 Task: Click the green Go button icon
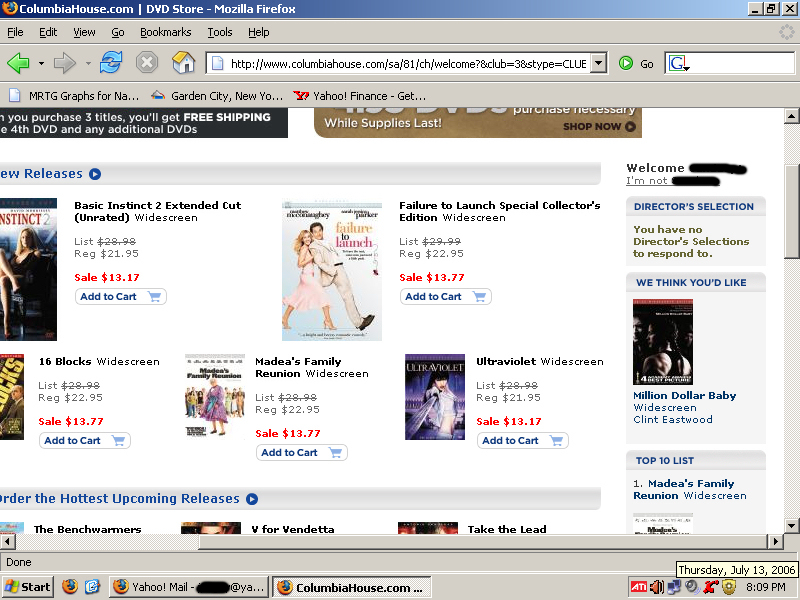point(626,63)
